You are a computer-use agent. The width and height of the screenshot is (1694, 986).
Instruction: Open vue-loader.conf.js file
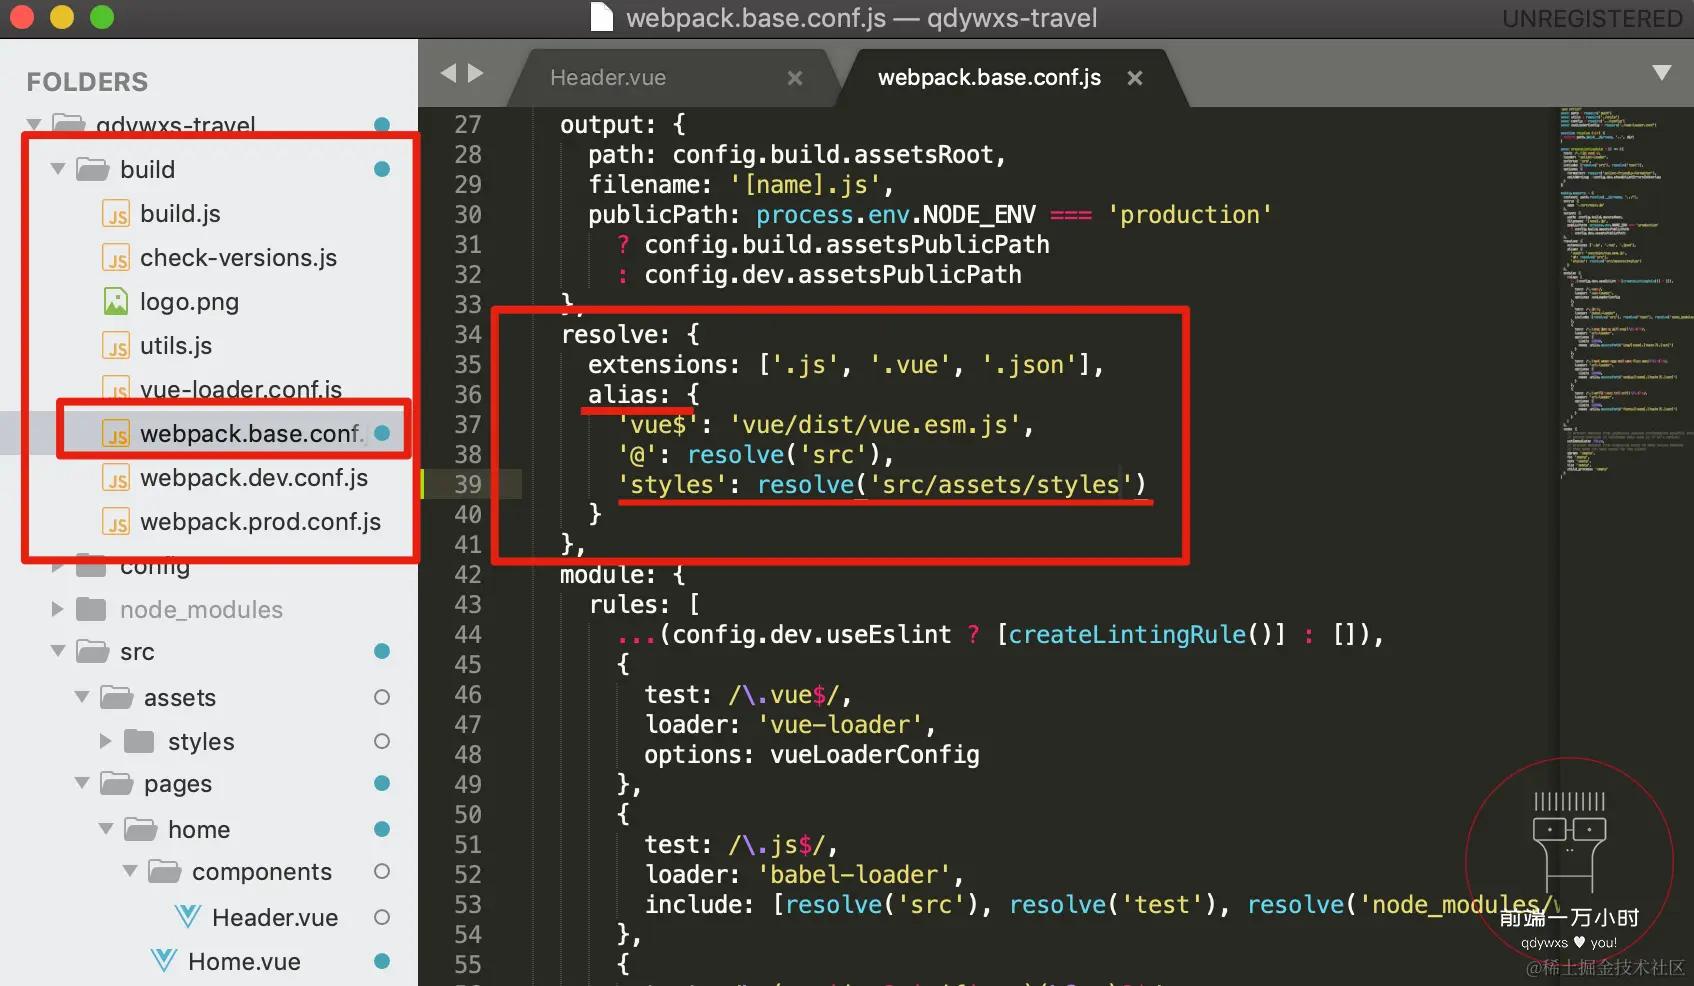coord(241,389)
